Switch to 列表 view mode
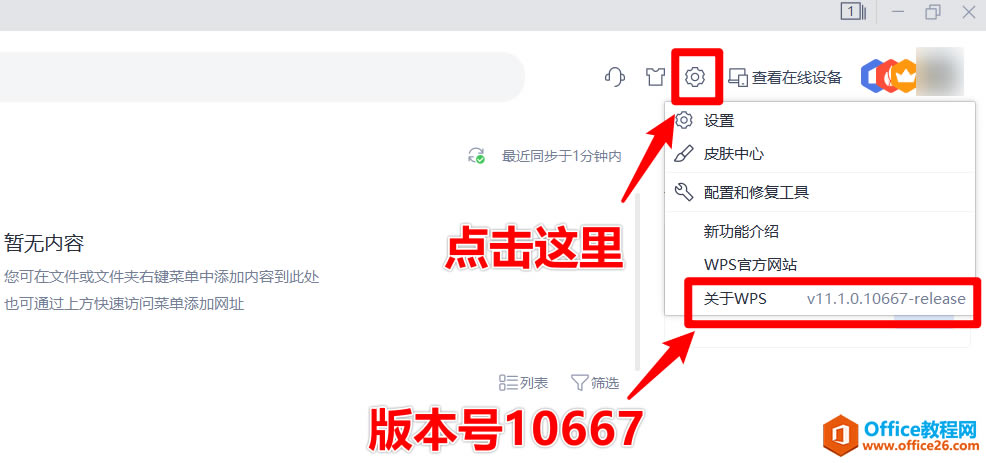 [x=523, y=382]
